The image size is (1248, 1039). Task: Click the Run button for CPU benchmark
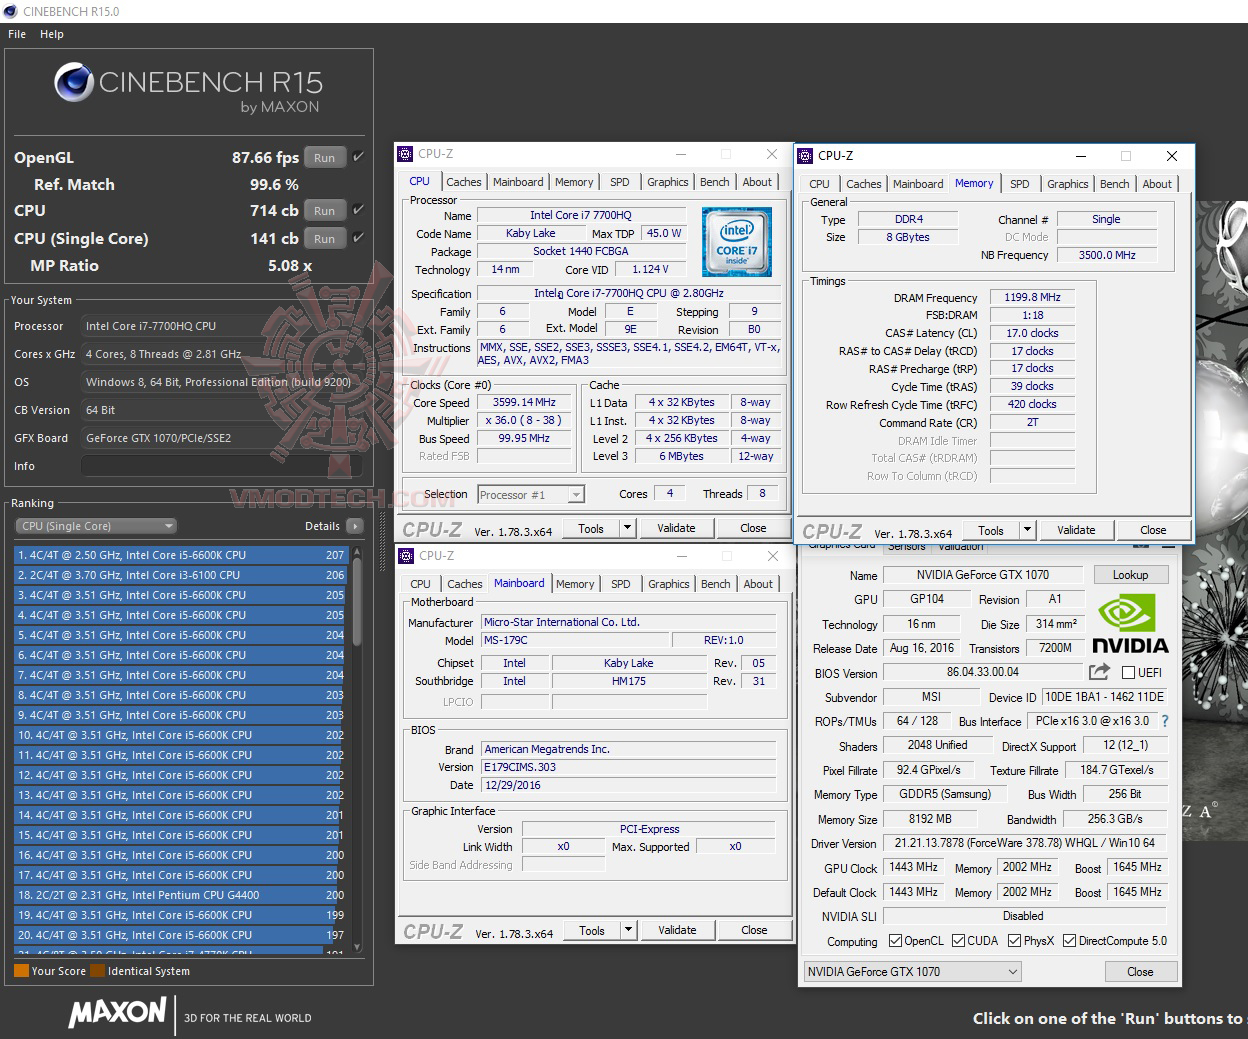pos(324,210)
